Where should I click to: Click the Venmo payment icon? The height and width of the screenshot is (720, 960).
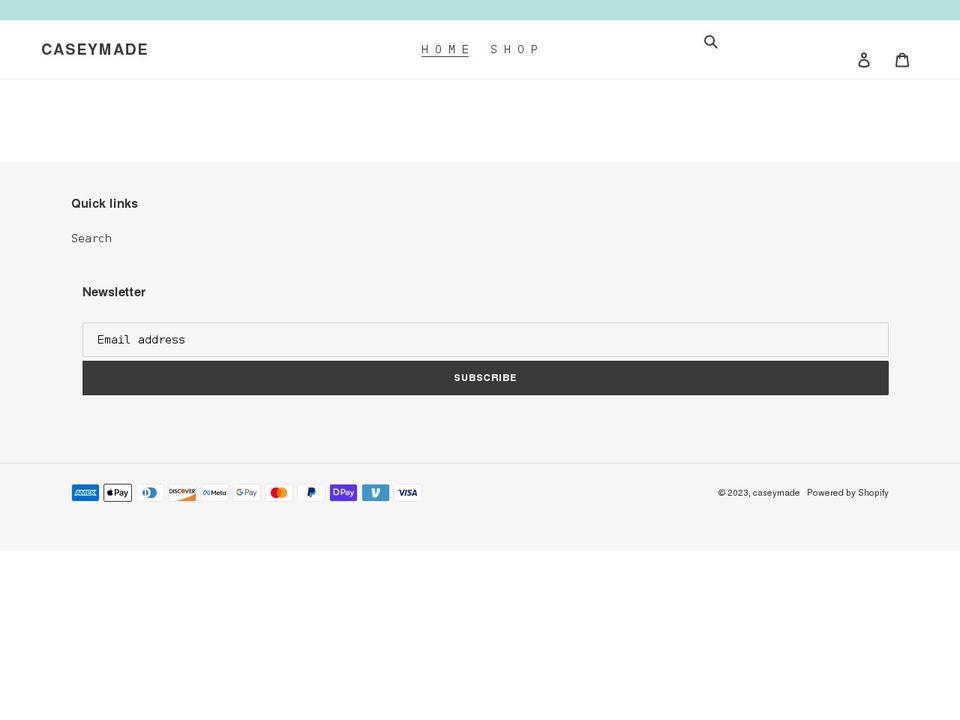(375, 493)
